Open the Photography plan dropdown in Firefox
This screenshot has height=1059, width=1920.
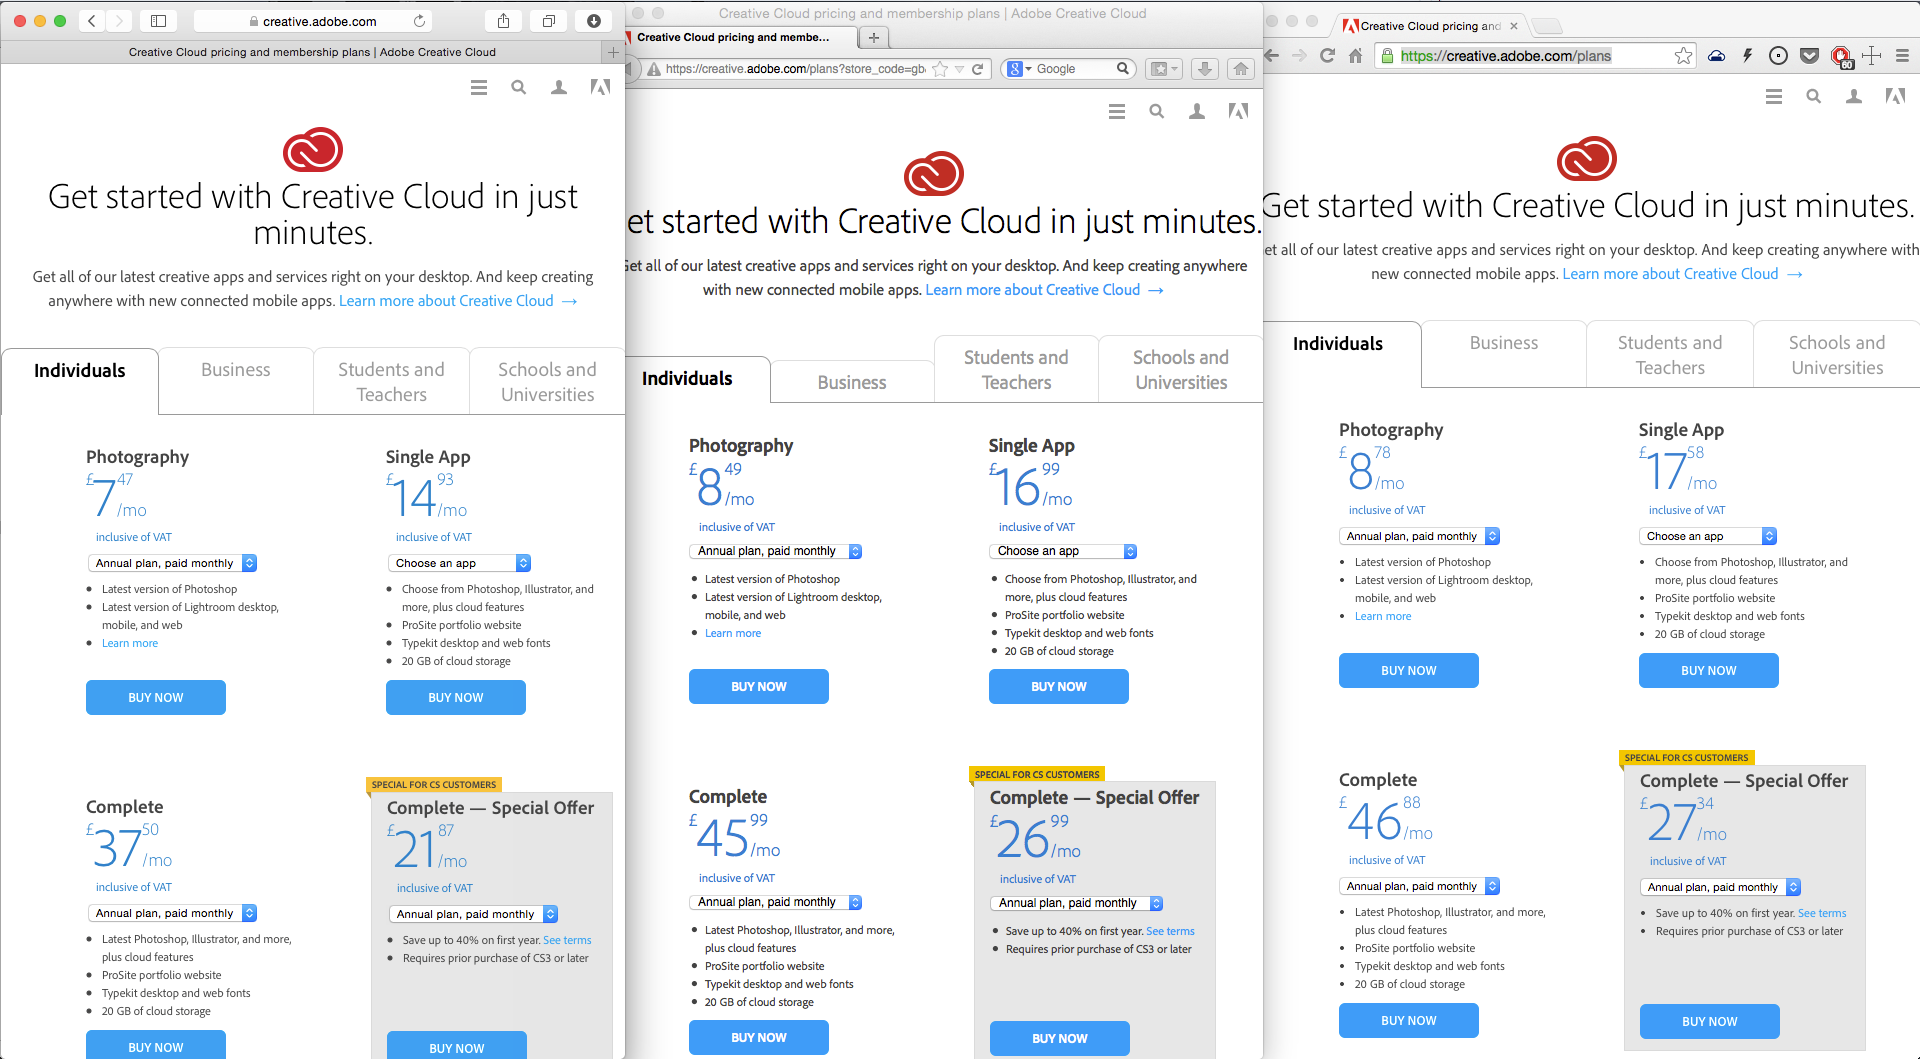776,551
